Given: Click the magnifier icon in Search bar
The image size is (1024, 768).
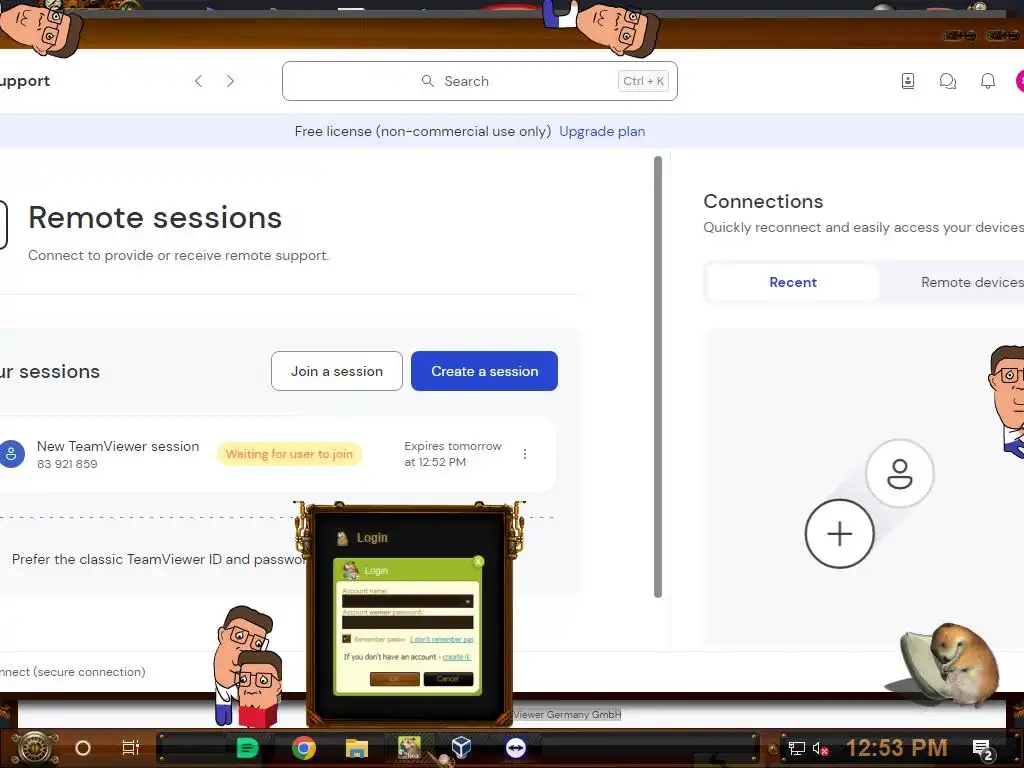Looking at the screenshot, I should tap(428, 81).
